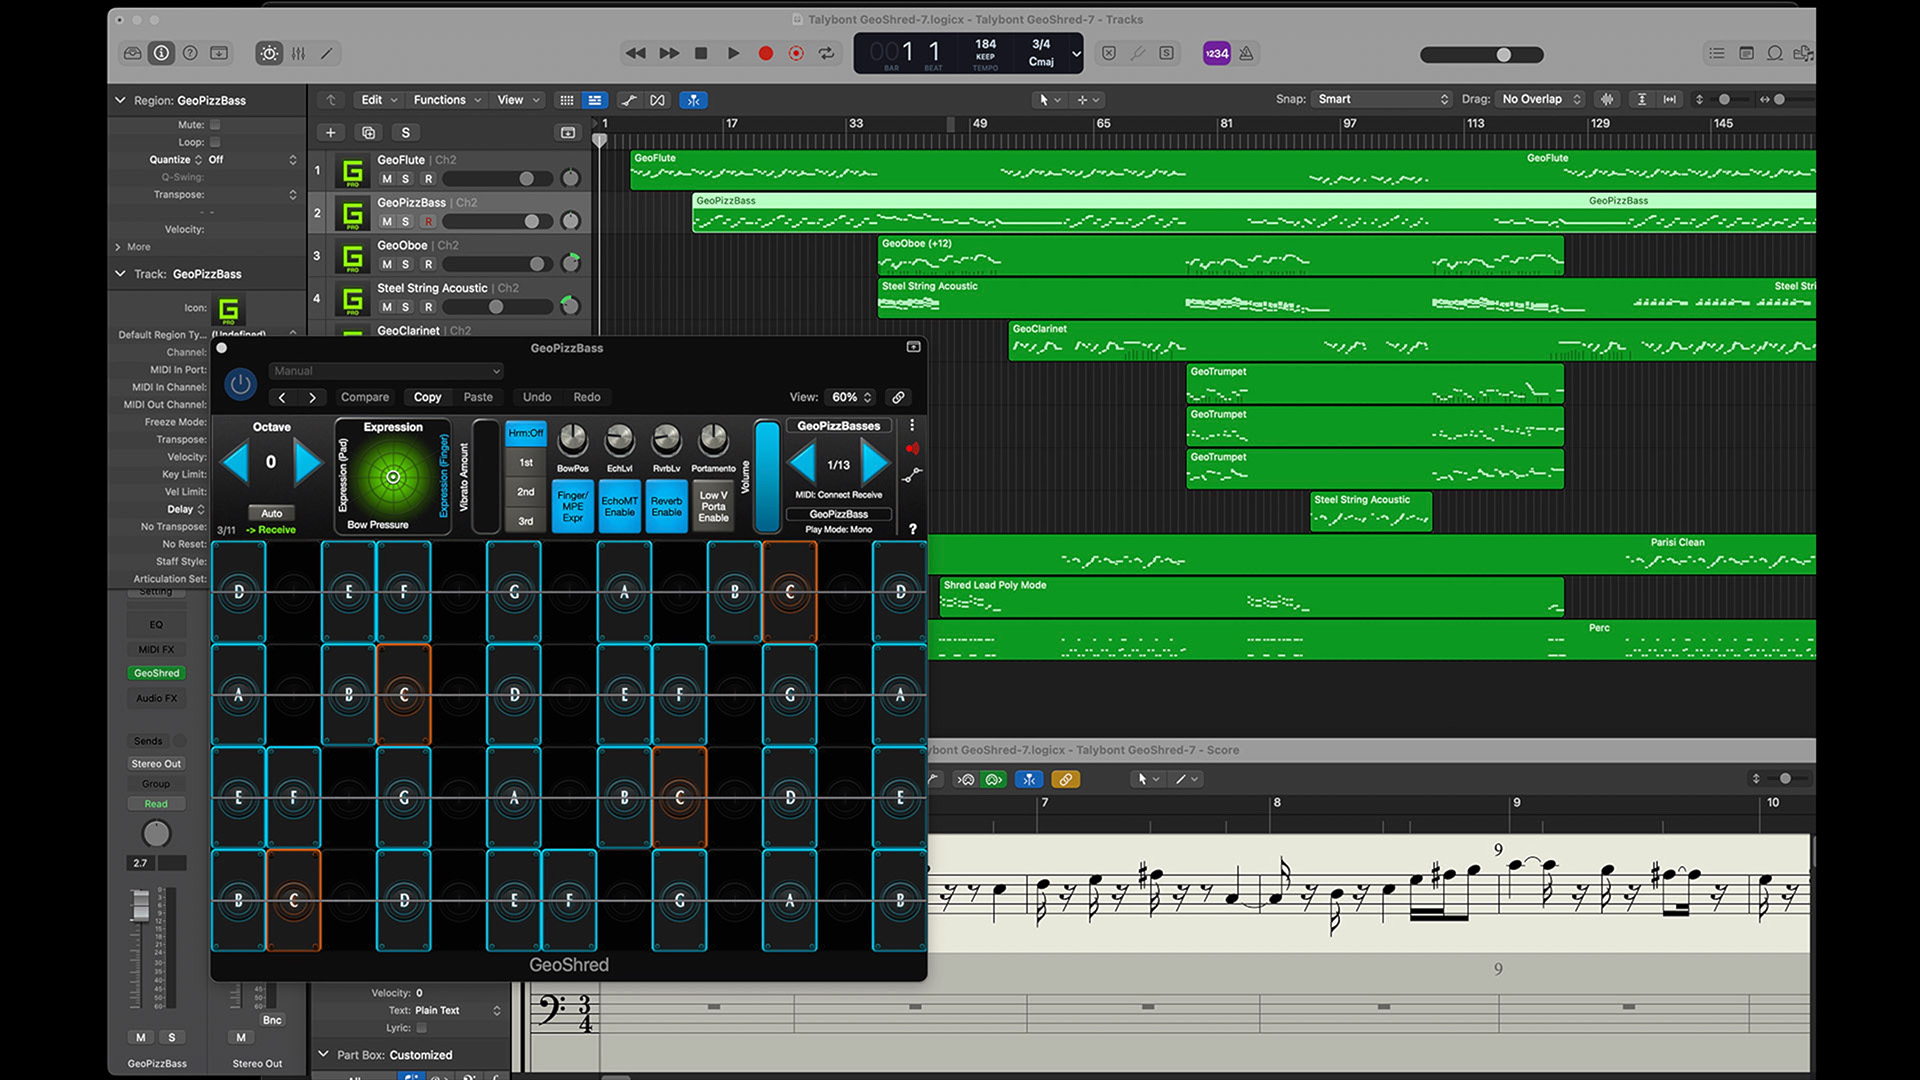Screen dimensions: 1920x1080
Task: Toggle the global Solo S button
Action: [405, 132]
